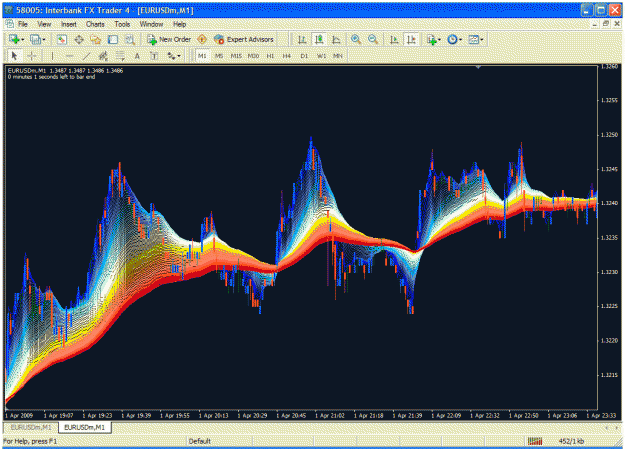The image size is (625, 449).
Task: Open the Templates dropdown
Action: coord(476,39)
